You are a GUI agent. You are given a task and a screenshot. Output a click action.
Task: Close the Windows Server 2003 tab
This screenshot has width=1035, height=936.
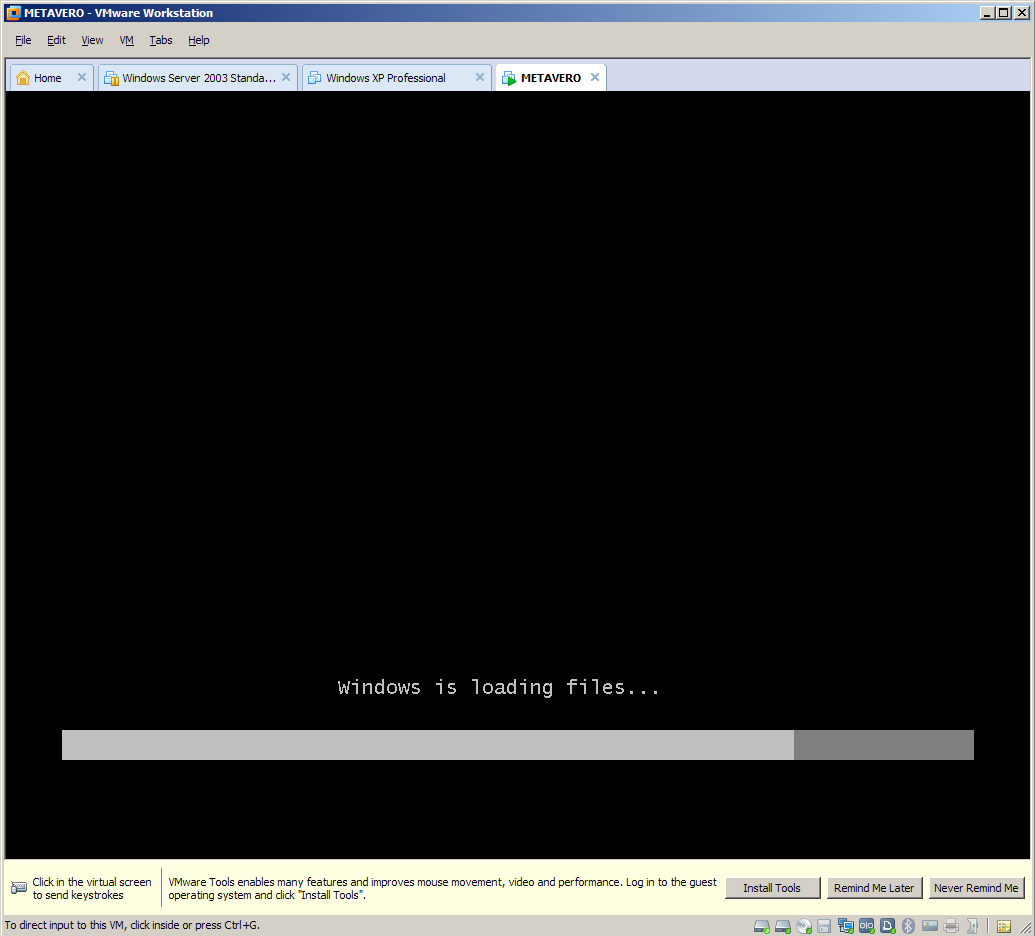point(286,77)
